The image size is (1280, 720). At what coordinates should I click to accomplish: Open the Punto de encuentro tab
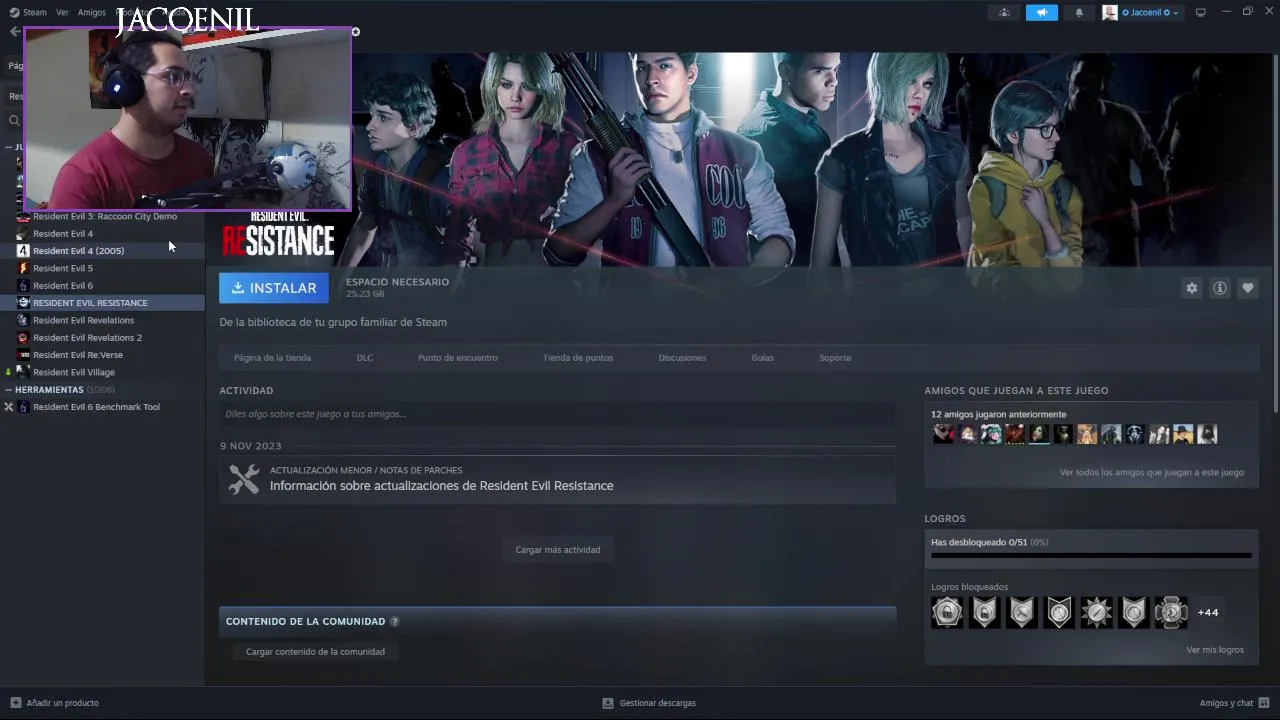(457, 357)
